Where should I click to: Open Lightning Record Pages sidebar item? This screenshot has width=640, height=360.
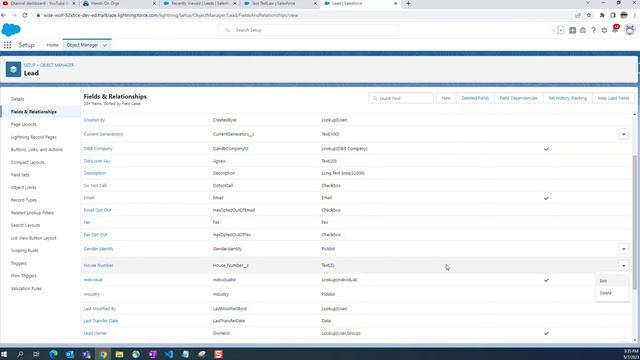[33, 137]
